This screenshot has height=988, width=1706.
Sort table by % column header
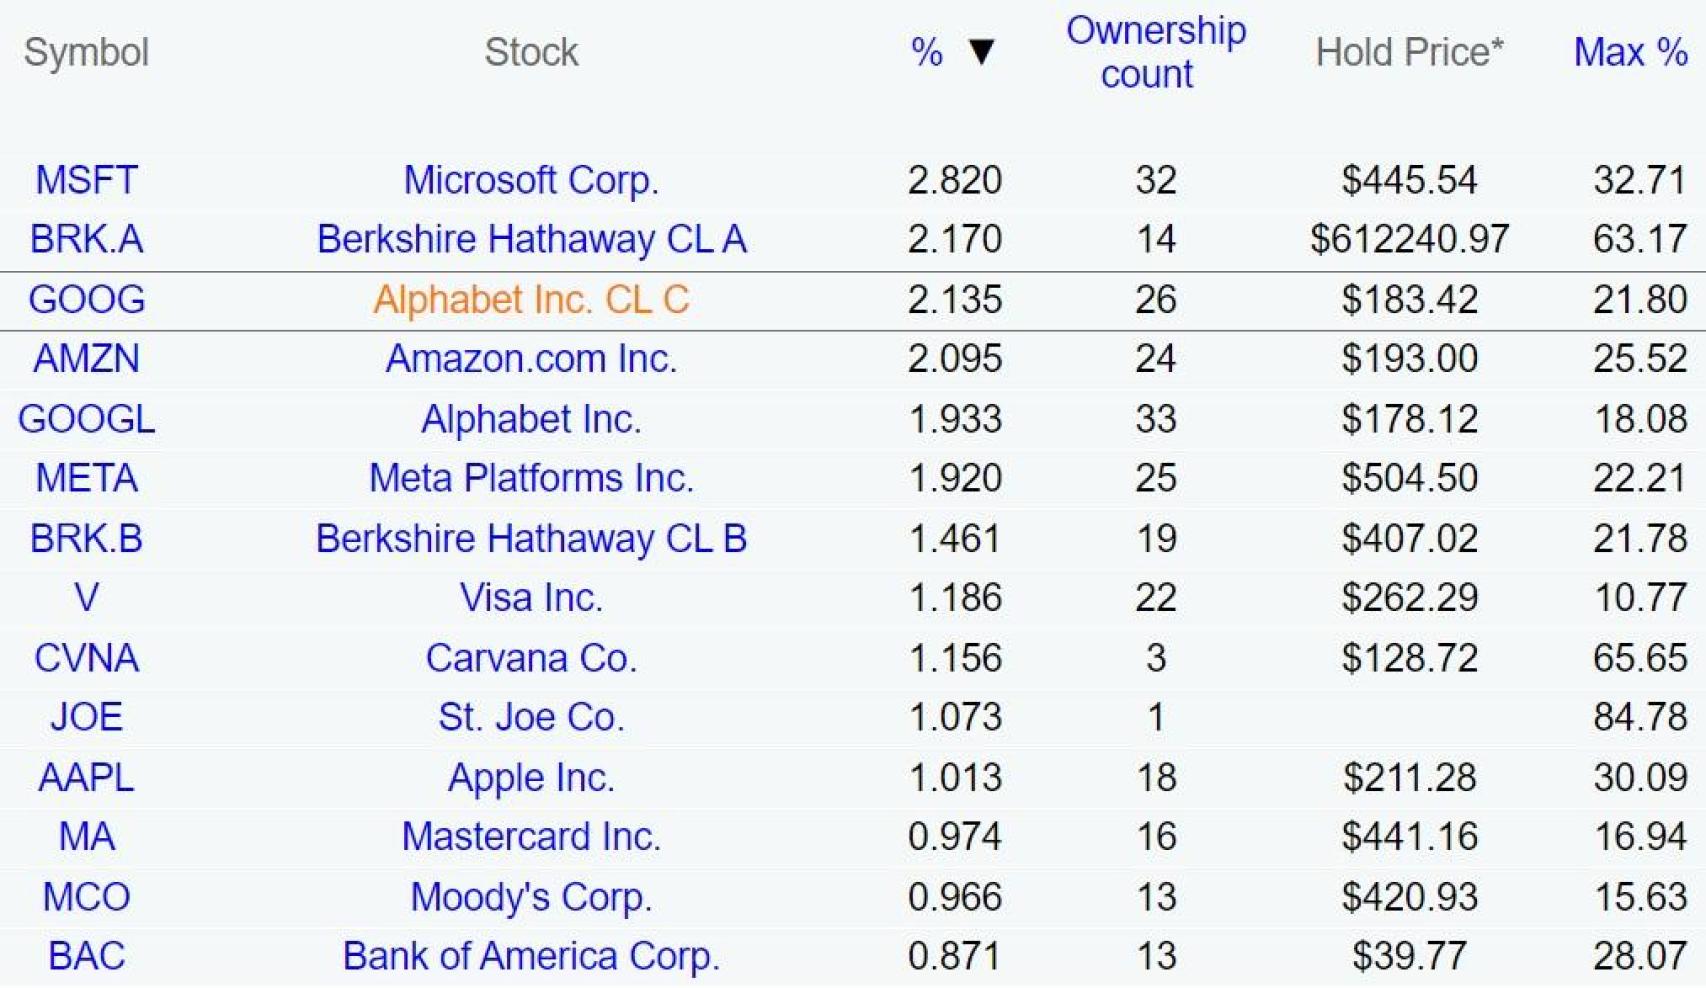(x=927, y=52)
